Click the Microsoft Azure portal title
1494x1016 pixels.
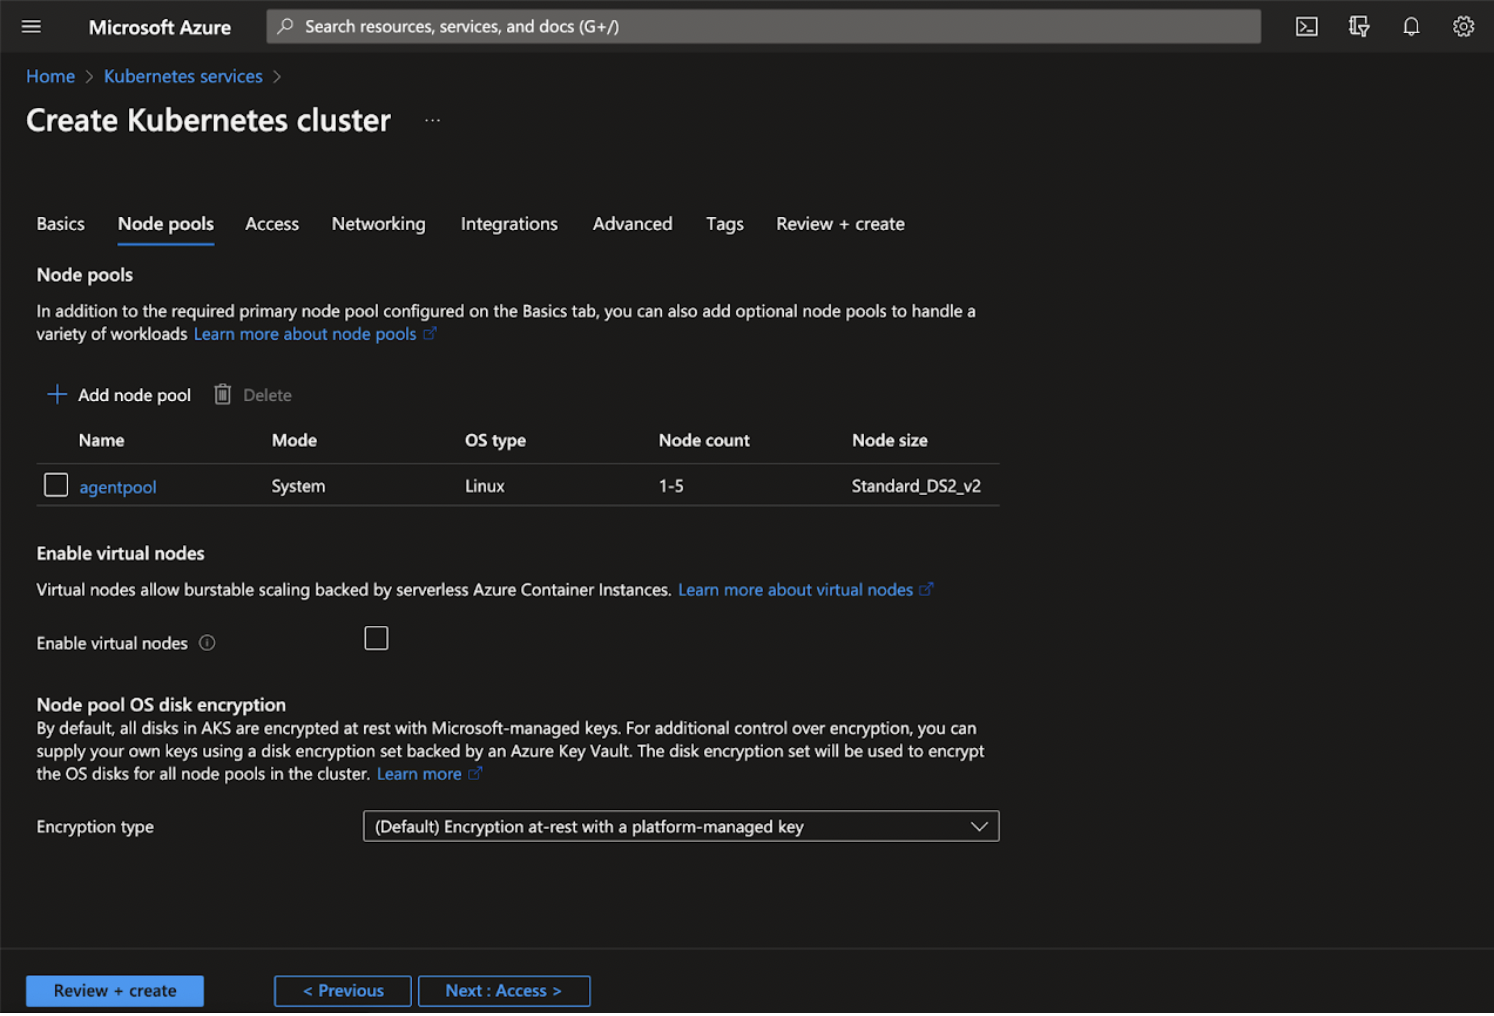pyautogui.click(x=160, y=27)
